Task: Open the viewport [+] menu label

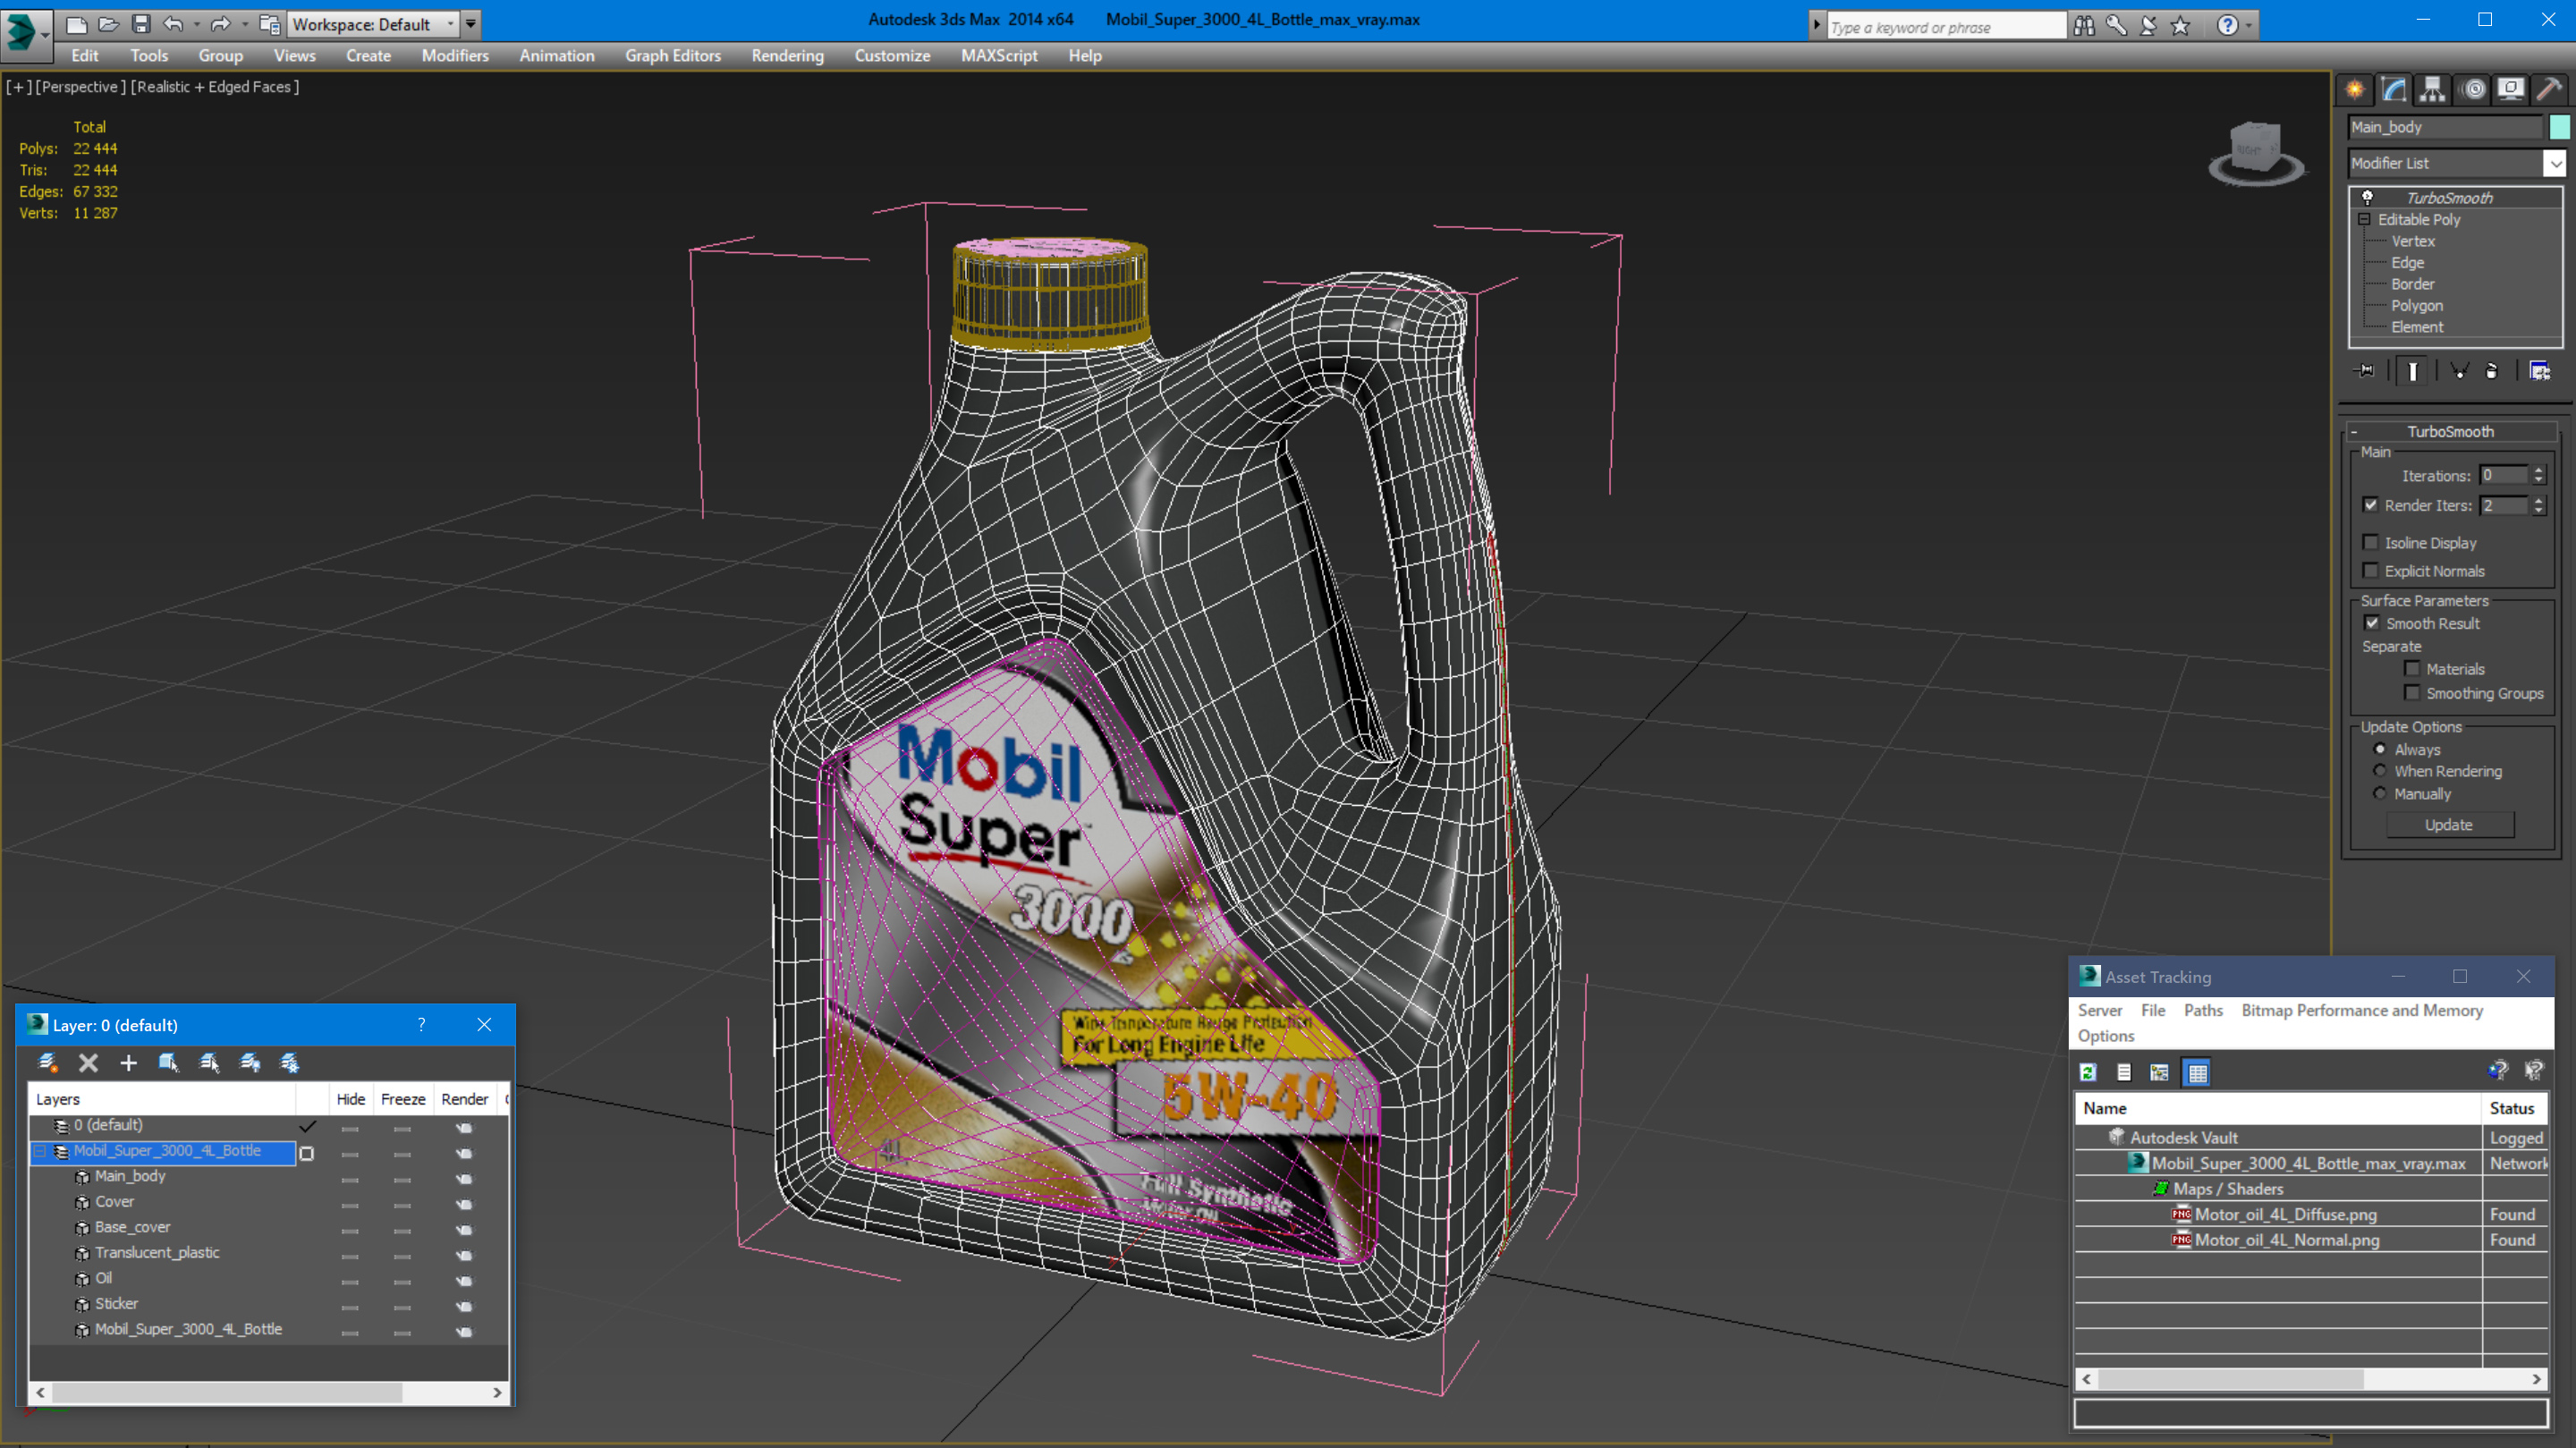Action: point(18,87)
